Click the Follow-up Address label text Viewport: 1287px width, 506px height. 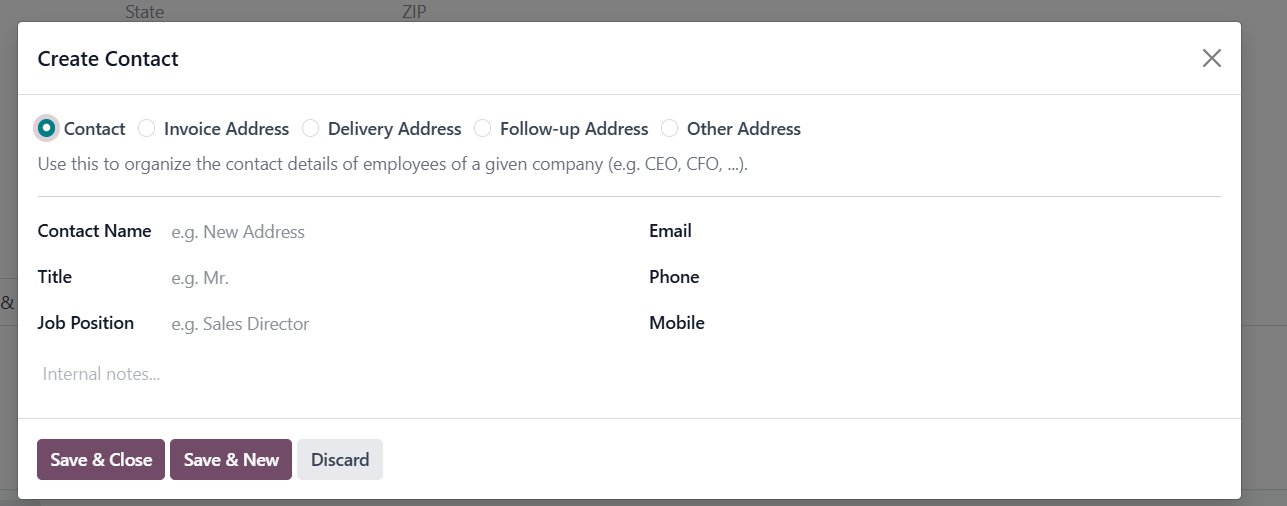click(574, 129)
